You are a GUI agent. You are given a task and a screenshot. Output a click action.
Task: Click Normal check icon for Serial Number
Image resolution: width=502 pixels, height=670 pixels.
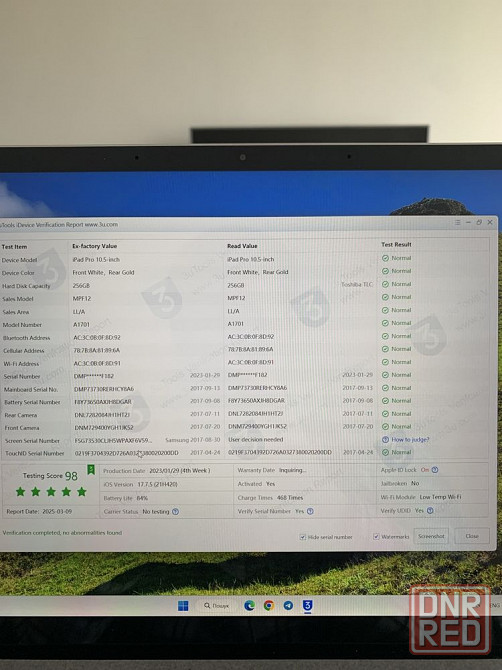[x=385, y=375]
